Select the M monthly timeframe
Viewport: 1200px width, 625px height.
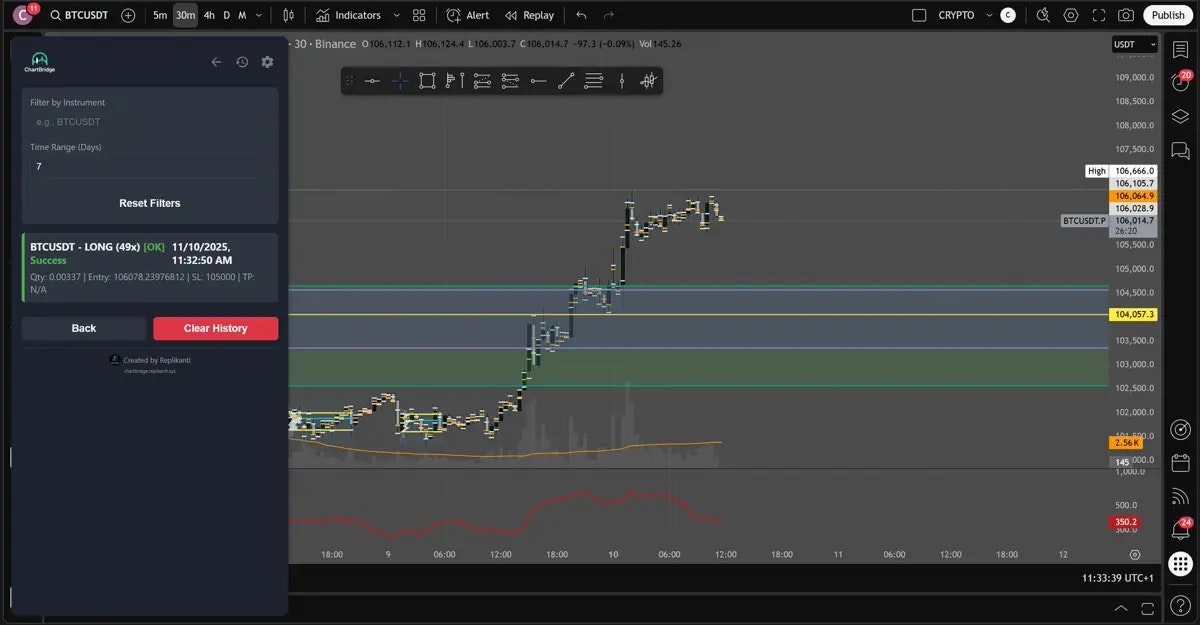242,15
